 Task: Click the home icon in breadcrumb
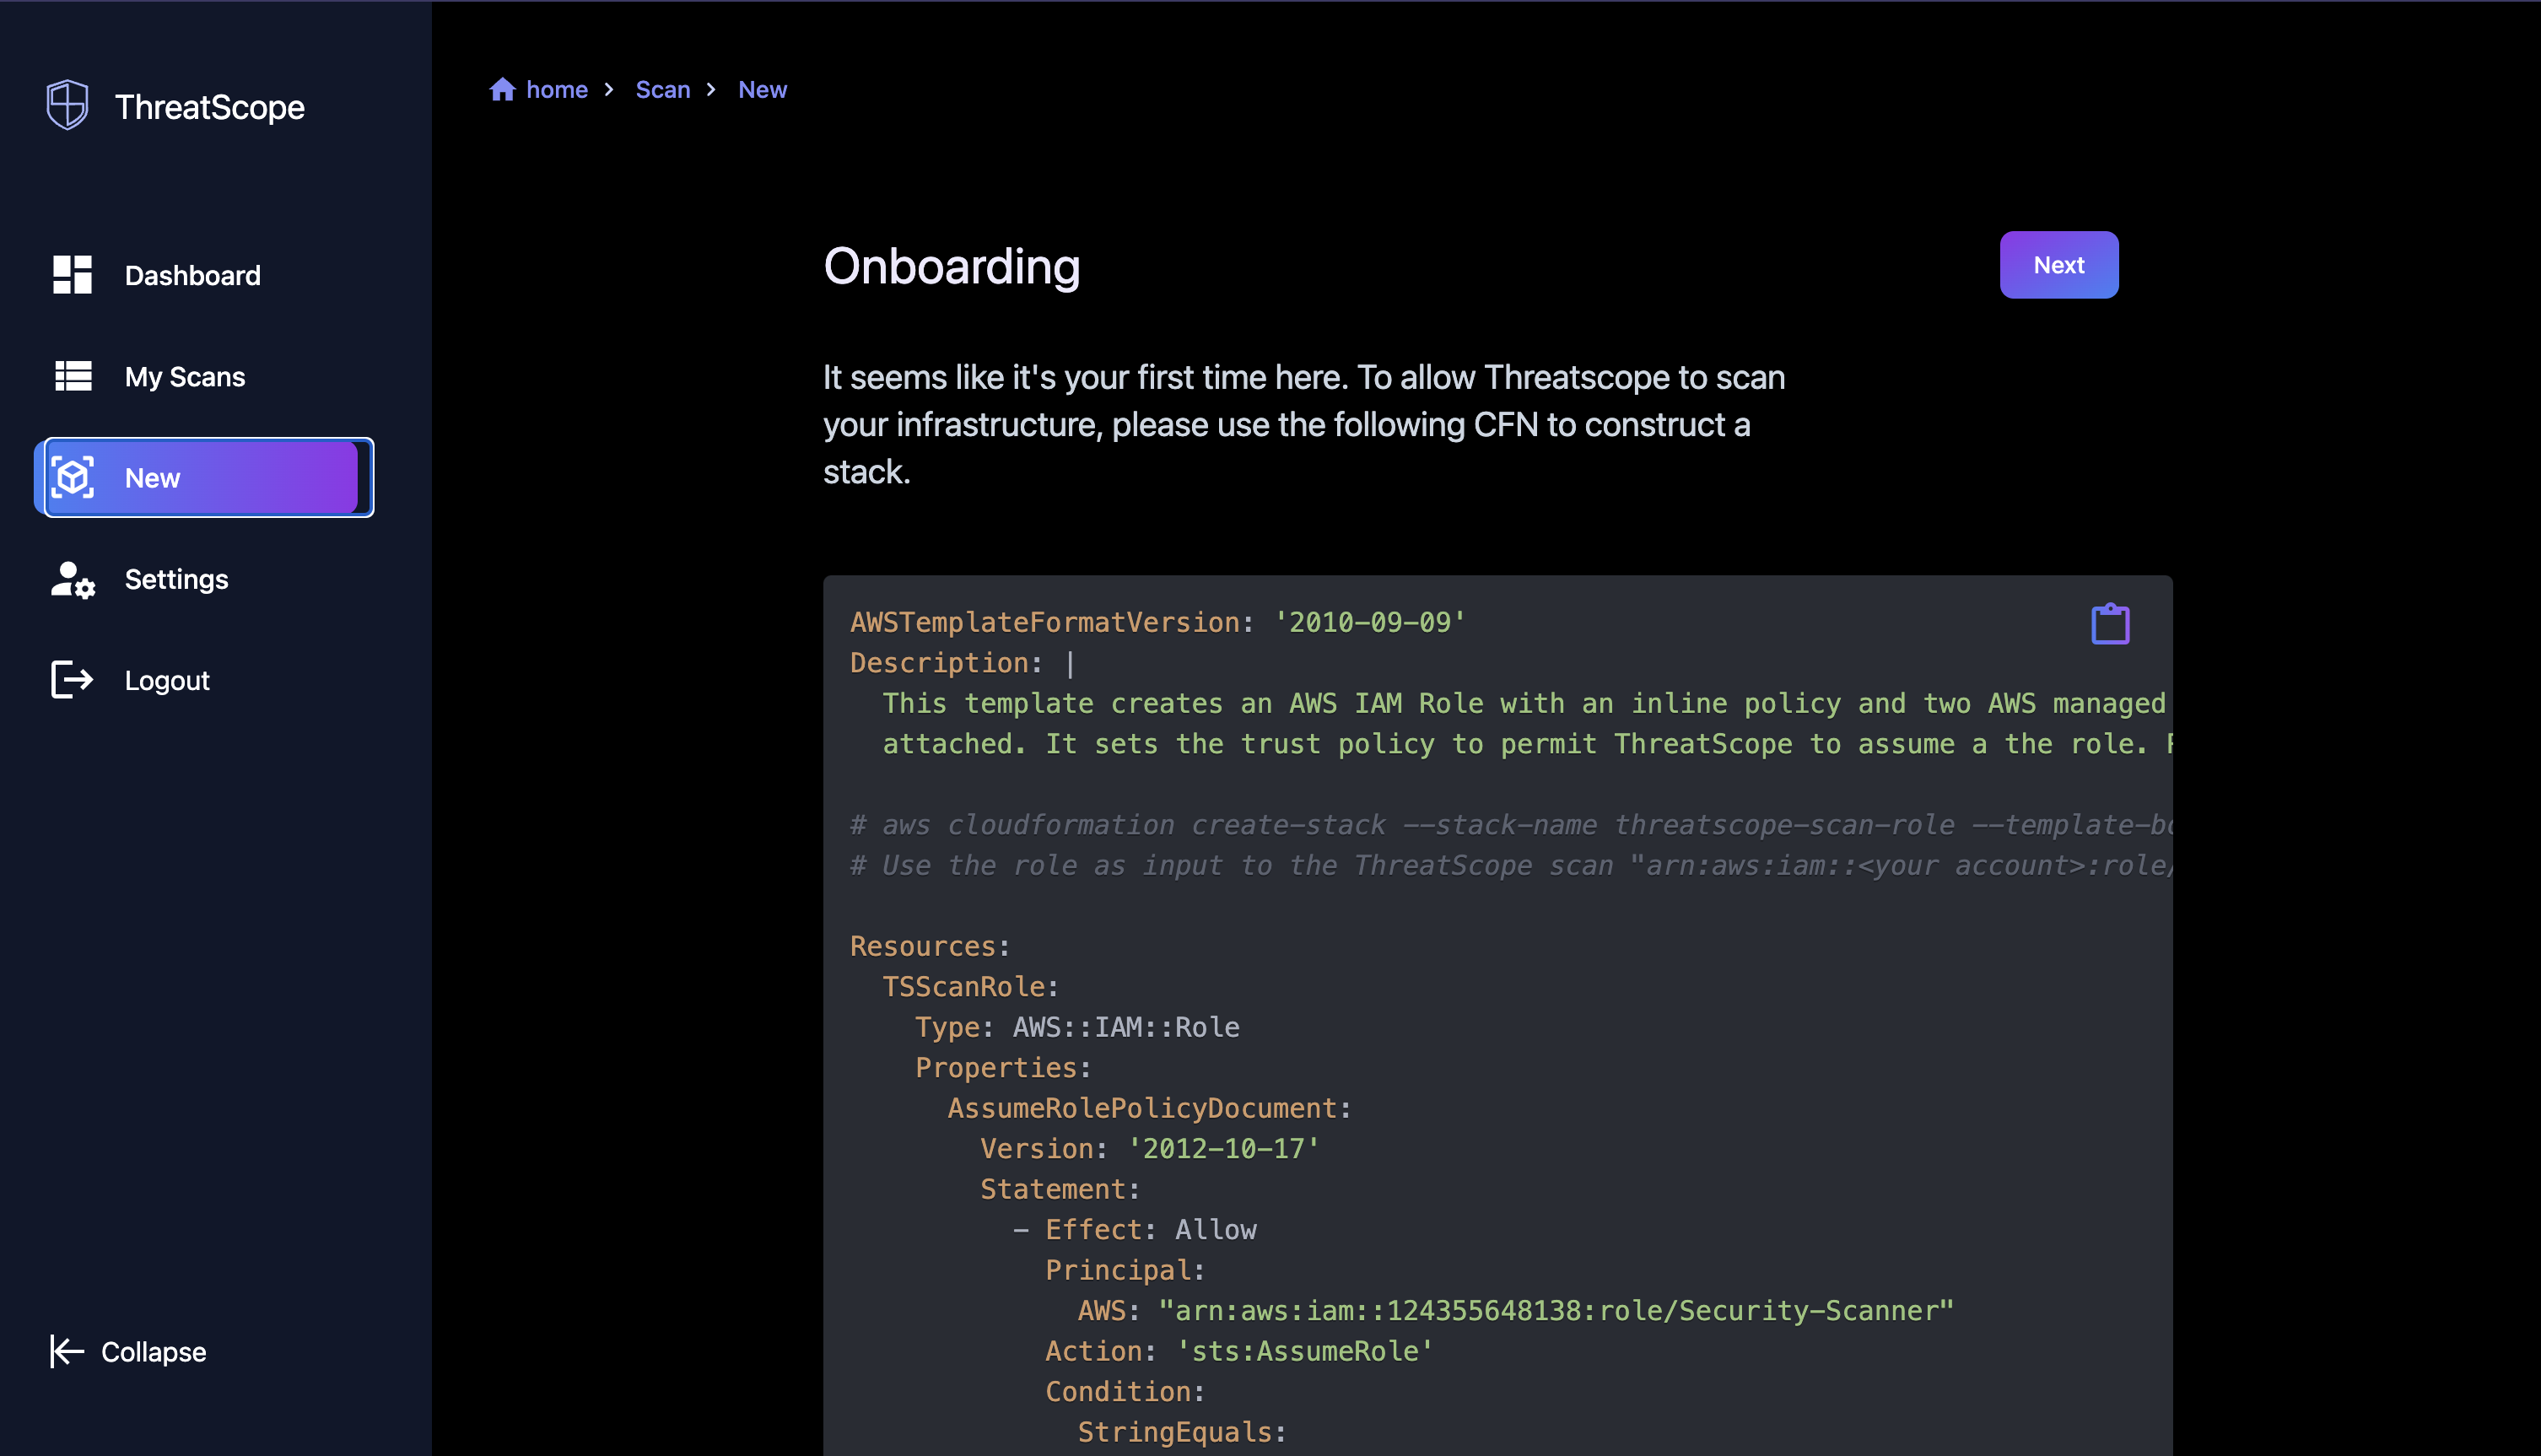(x=503, y=90)
